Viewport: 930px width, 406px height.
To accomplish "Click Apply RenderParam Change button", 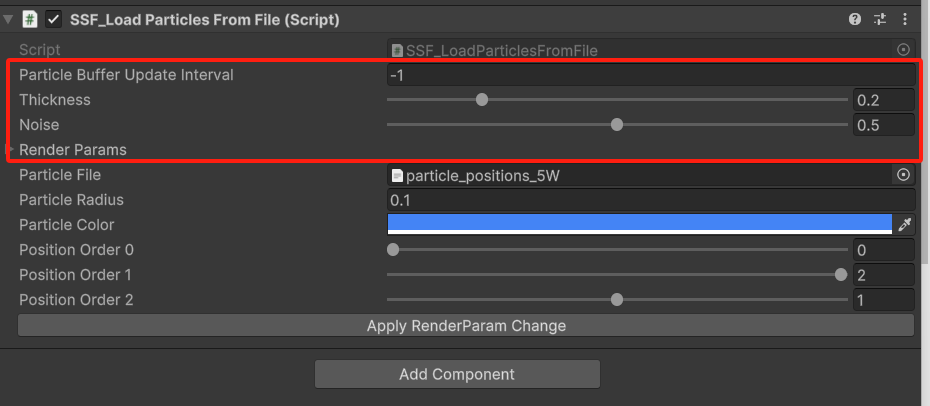I will tap(466, 326).
